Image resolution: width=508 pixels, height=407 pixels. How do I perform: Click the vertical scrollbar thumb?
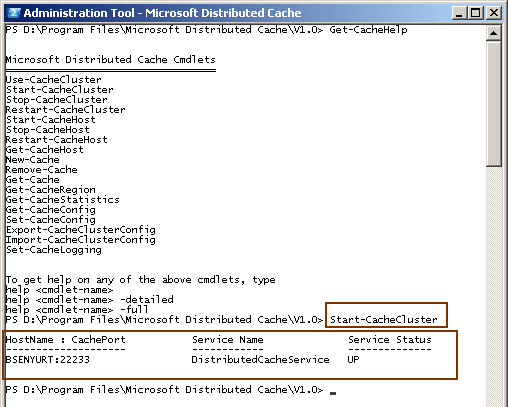(x=494, y=104)
